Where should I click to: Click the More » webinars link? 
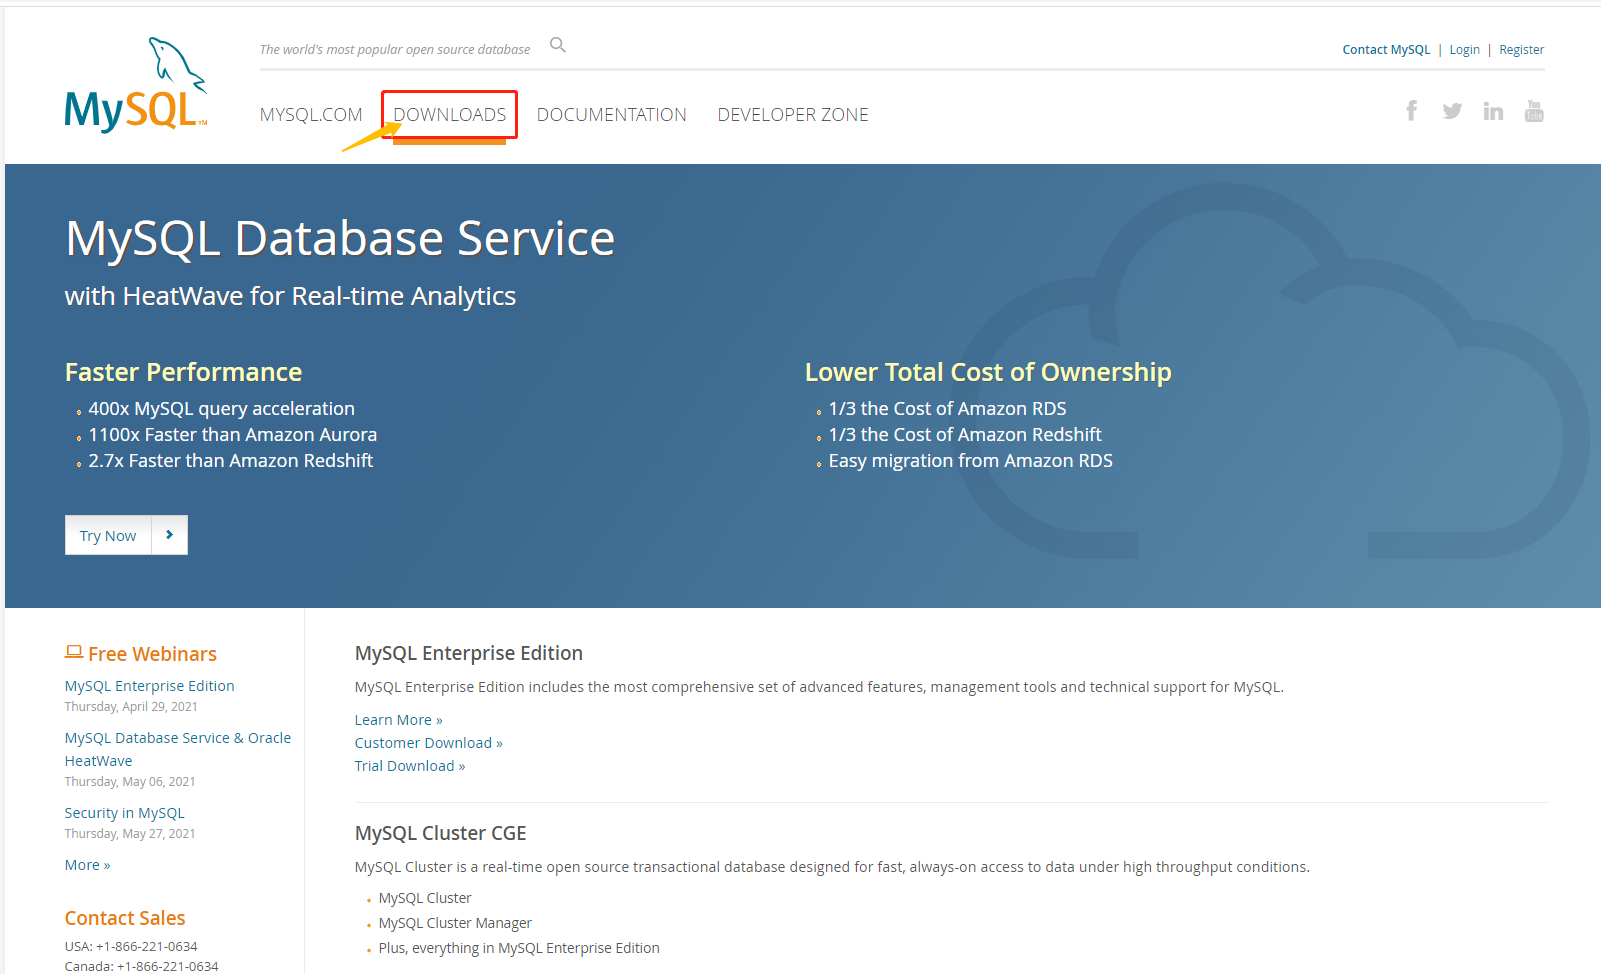coord(88,865)
